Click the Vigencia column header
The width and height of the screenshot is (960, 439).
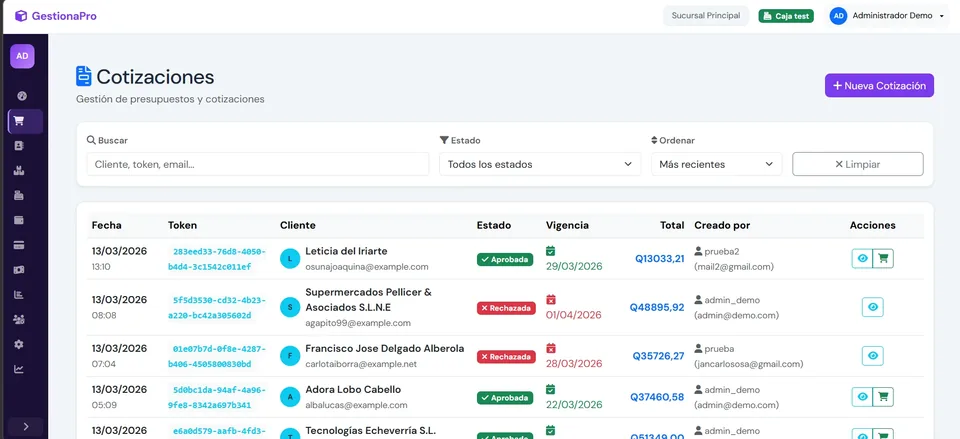(x=567, y=225)
